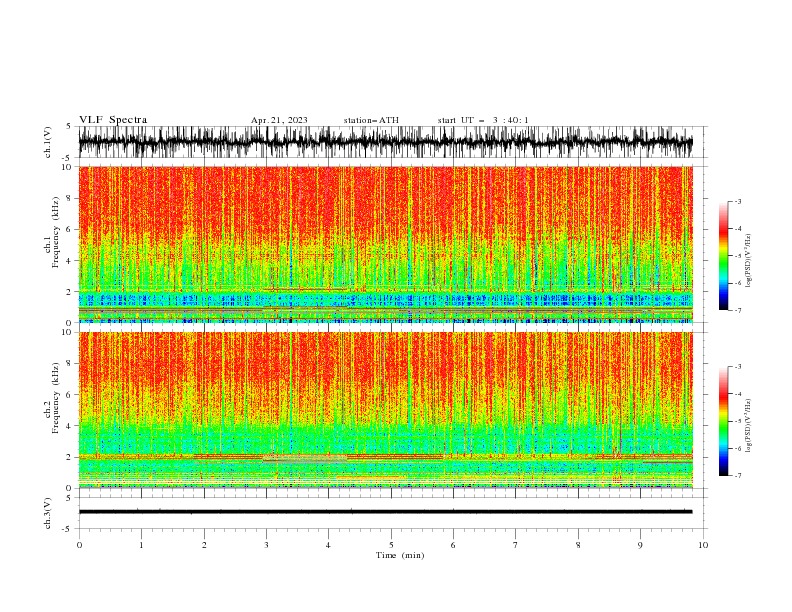
Task: Click the ch.1 spectrogram panel
Action: (x=385, y=244)
